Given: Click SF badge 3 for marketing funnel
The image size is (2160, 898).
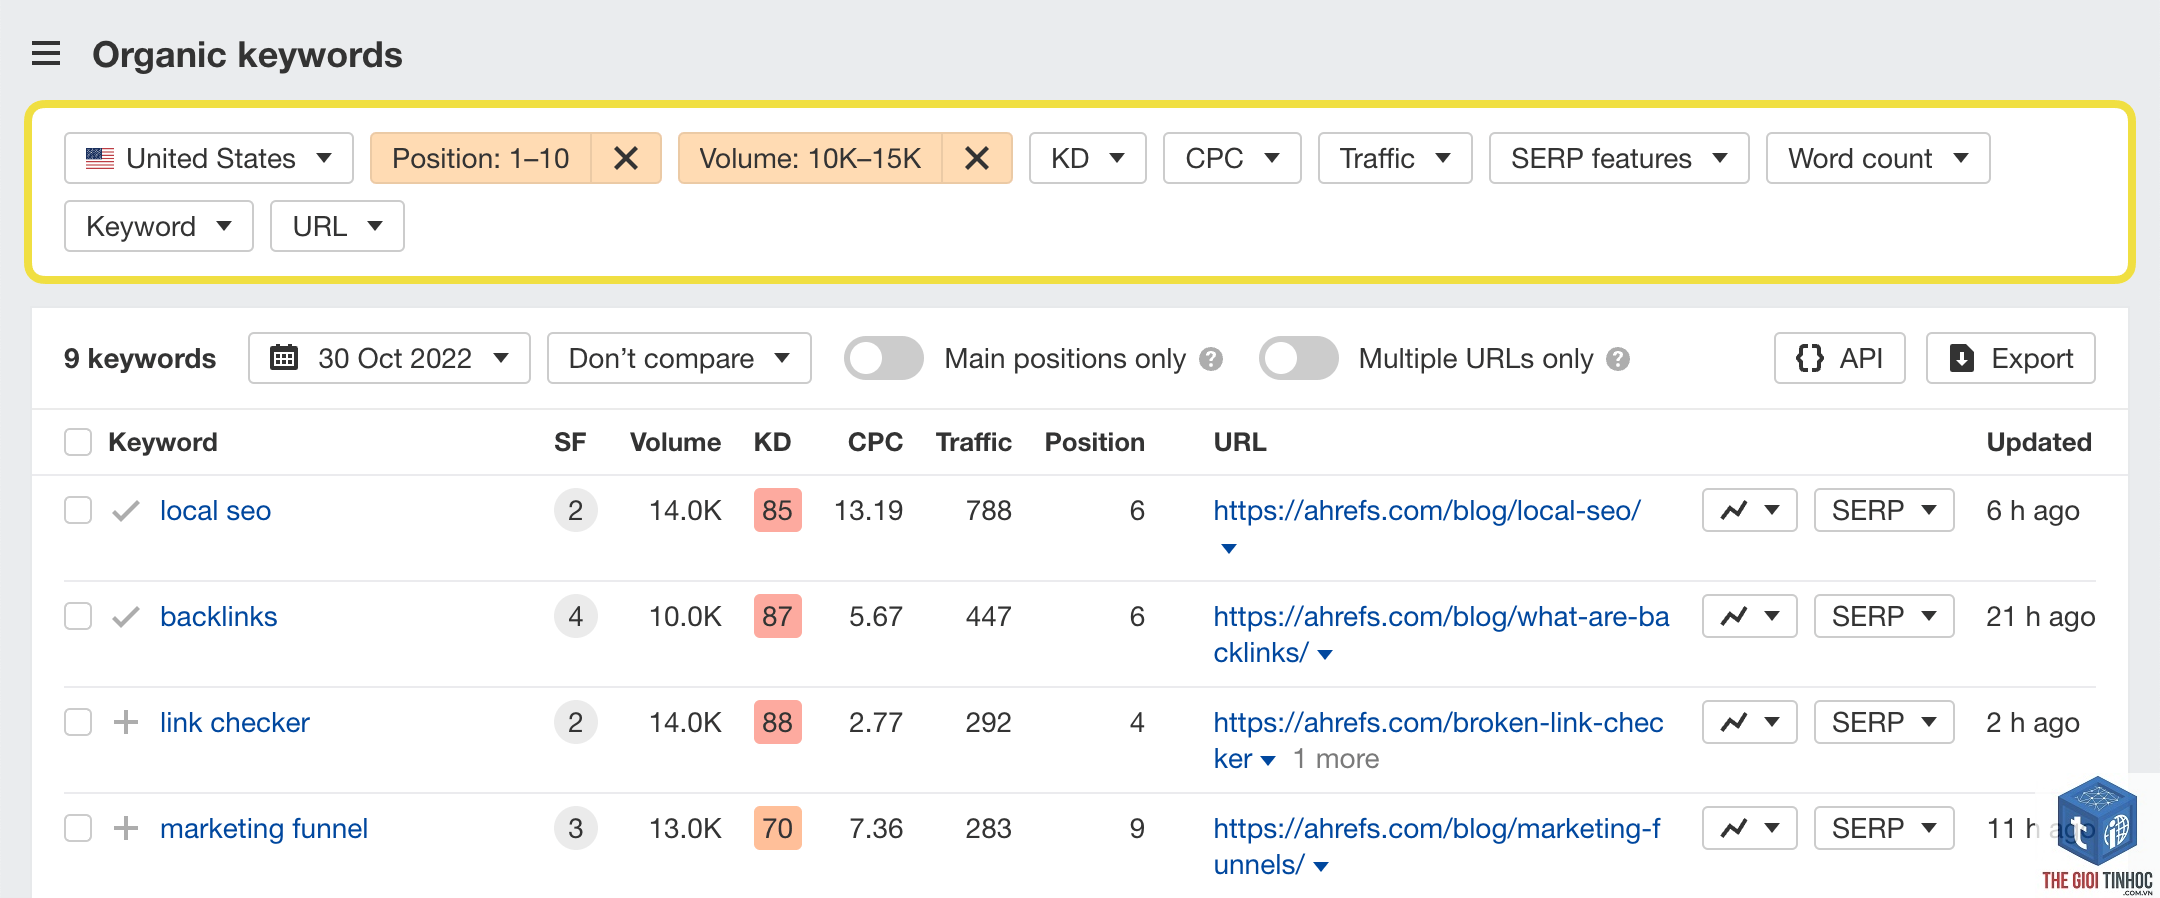Looking at the screenshot, I should coord(575,828).
